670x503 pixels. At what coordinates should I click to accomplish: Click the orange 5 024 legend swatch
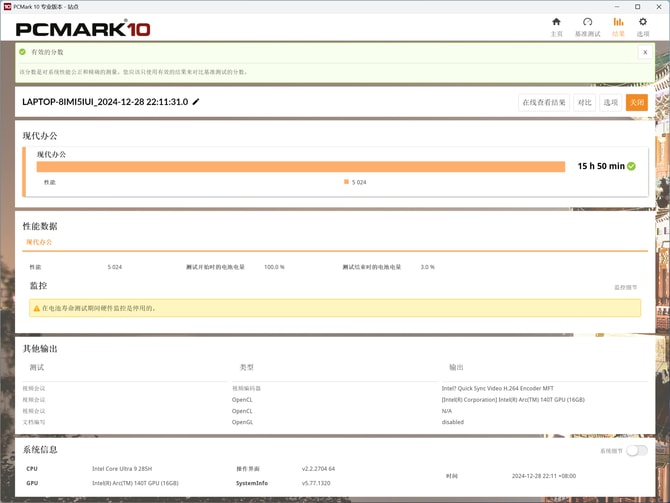[346, 182]
